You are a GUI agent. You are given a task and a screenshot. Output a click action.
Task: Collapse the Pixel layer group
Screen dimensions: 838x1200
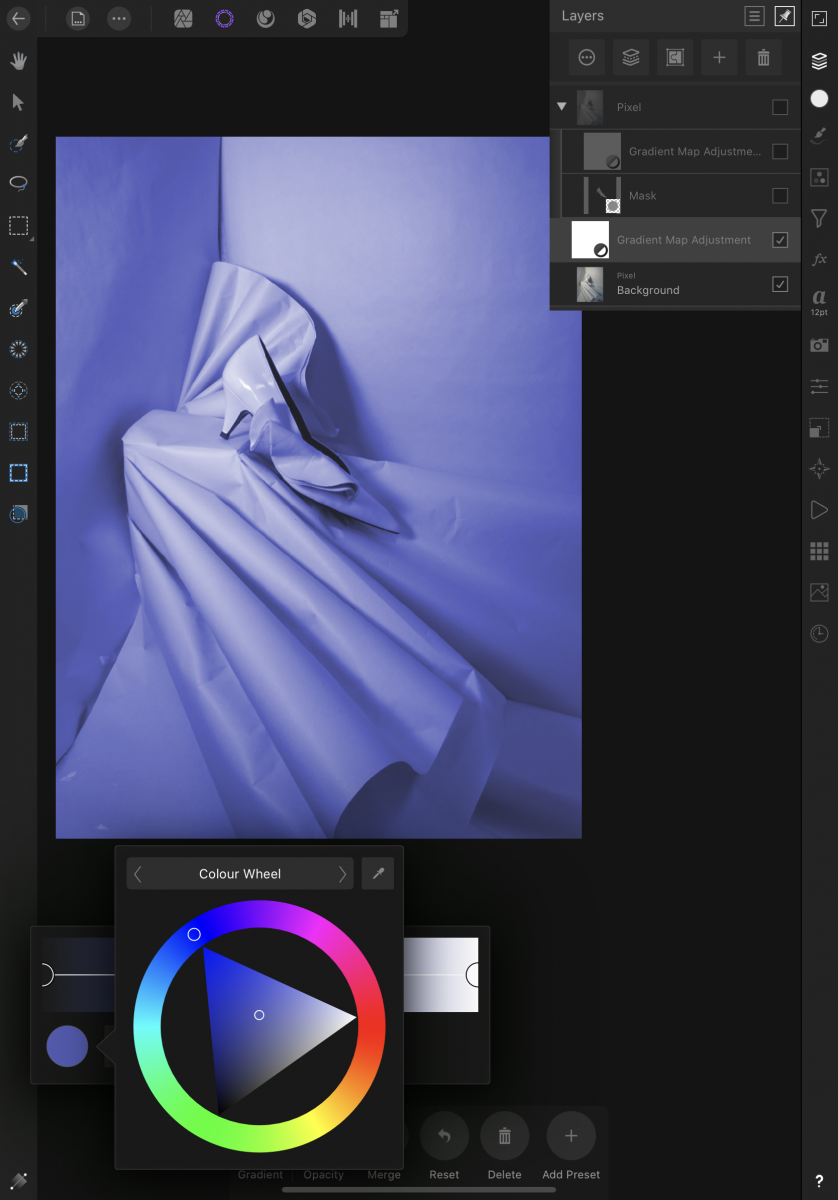click(561, 107)
